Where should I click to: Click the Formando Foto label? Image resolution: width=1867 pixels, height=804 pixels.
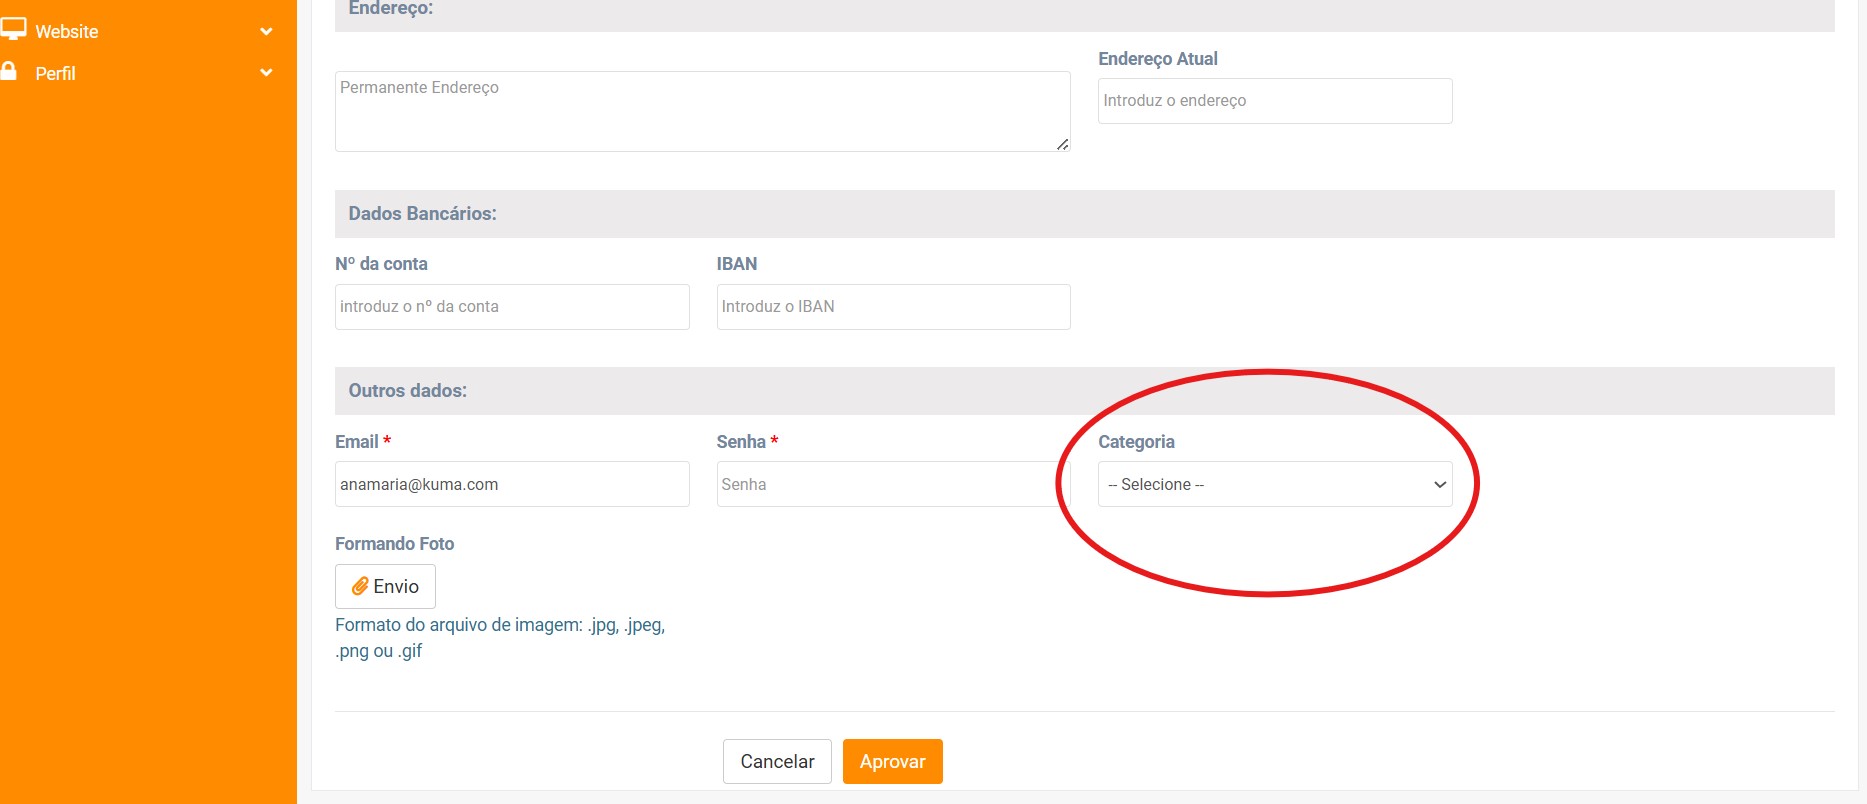pyautogui.click(x=394, y=544)
